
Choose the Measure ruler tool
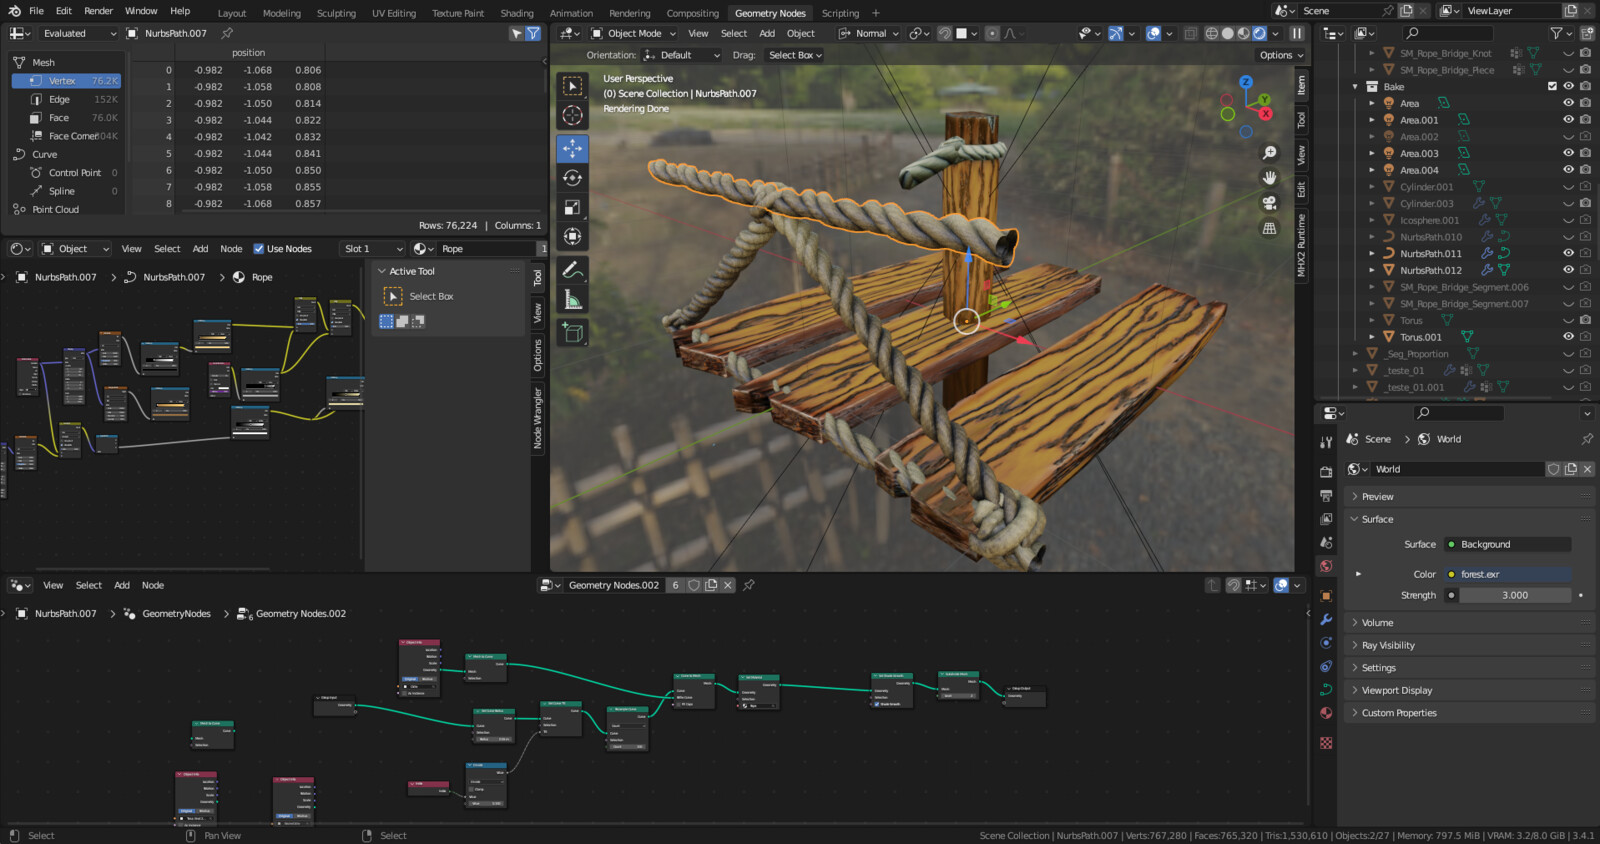coord(572,299)
